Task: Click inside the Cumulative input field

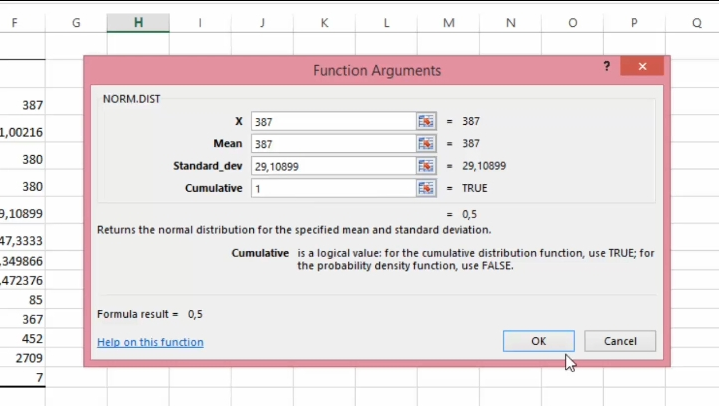Action: click(x=333, y=188)
